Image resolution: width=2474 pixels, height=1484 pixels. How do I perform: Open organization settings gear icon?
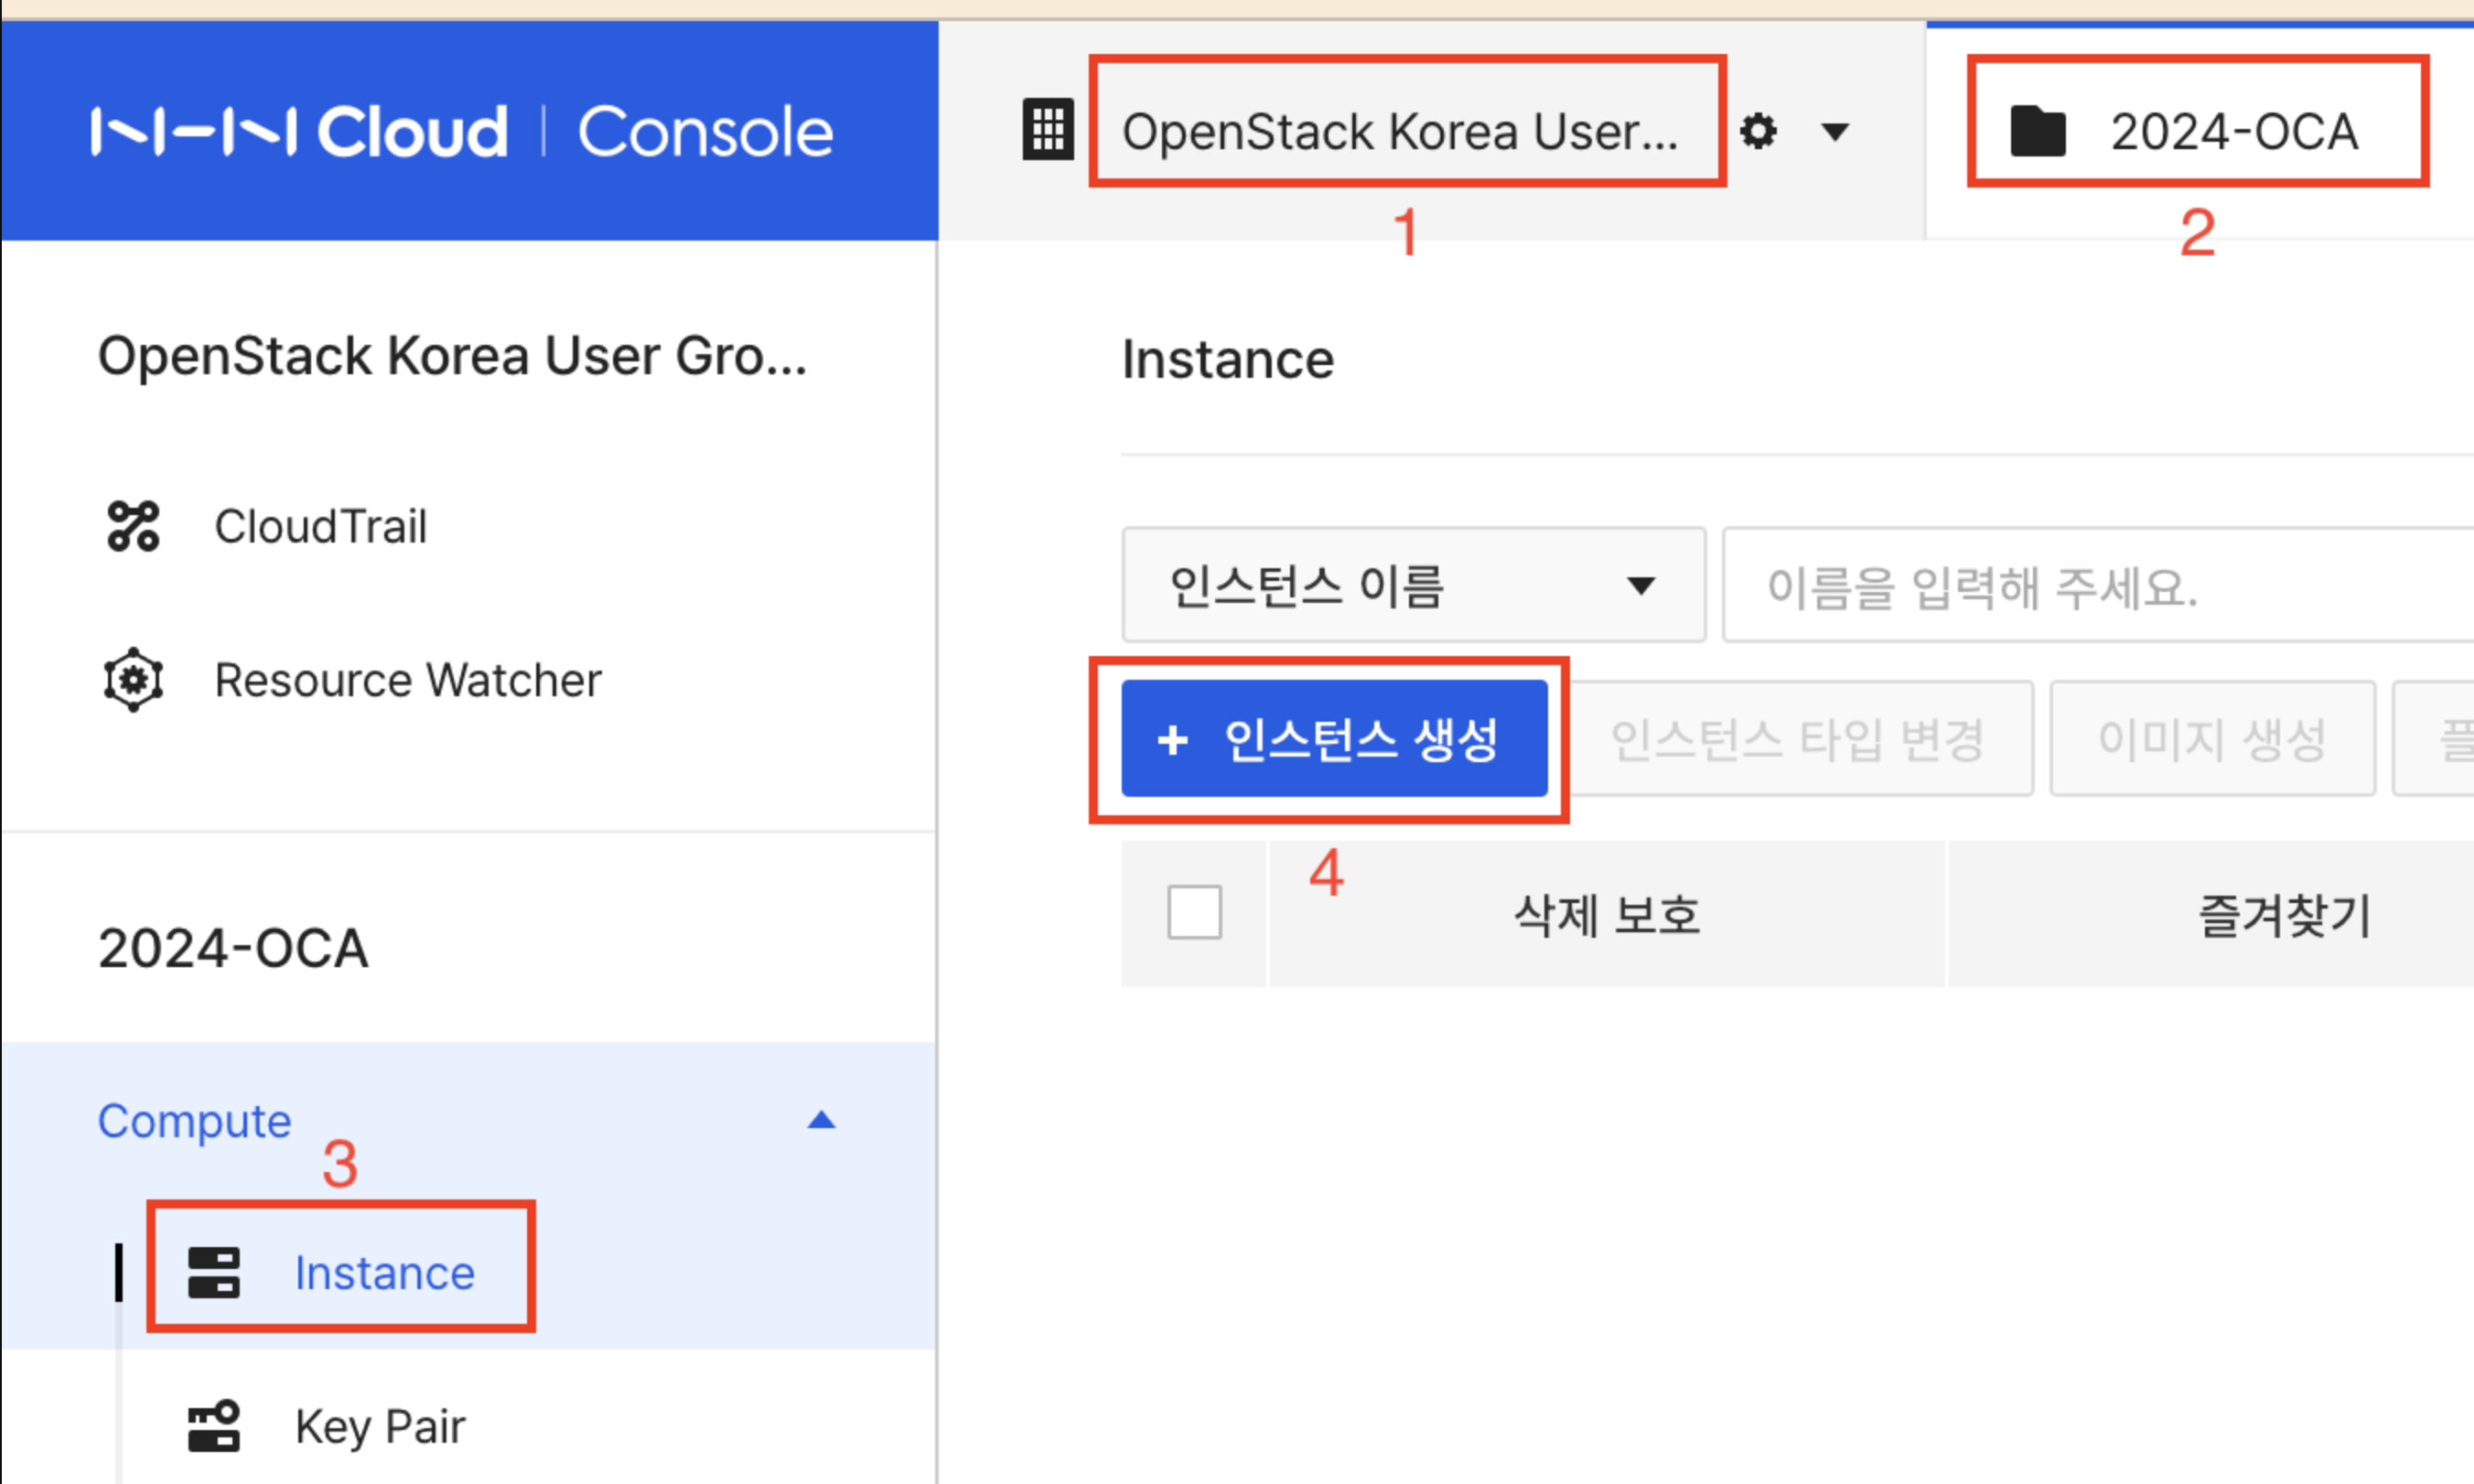(1758, 131)
